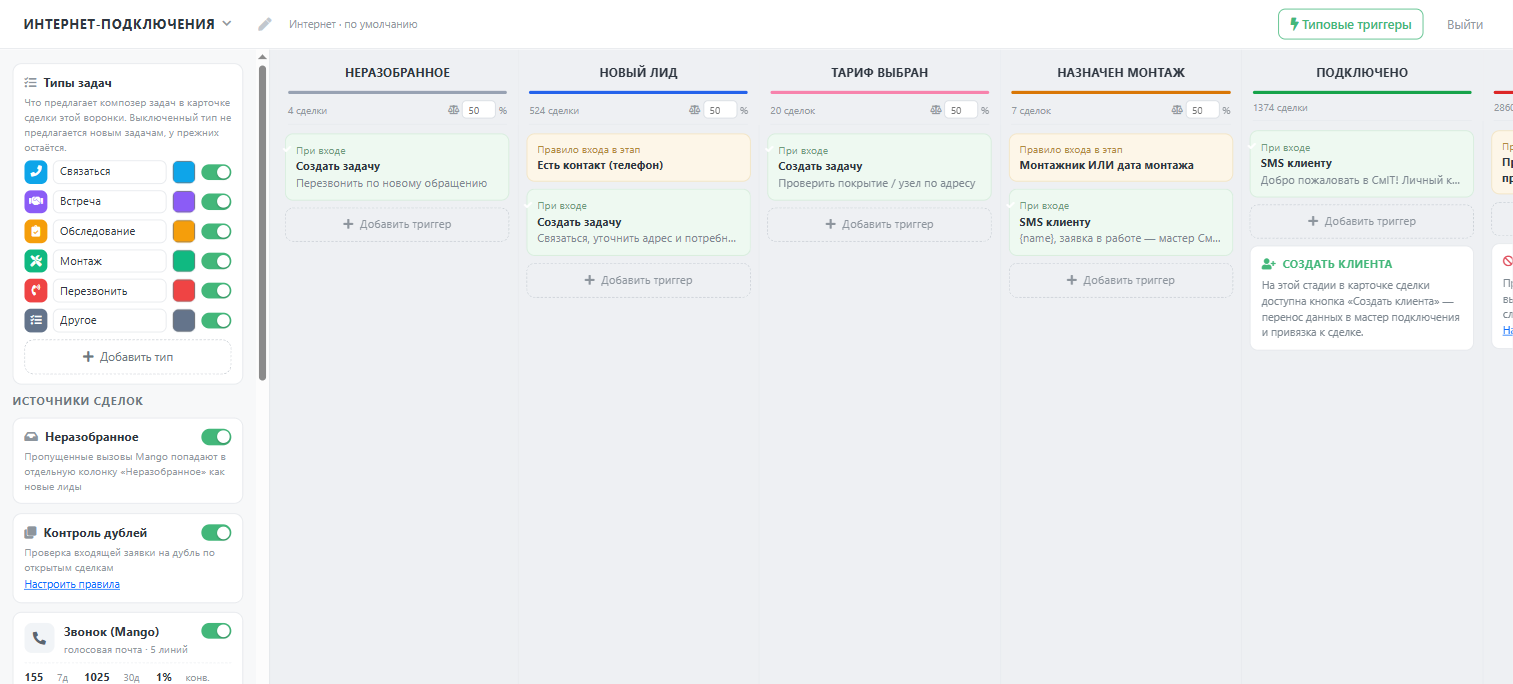Add a trigger in the Новый лид column
Viewport: 1513px width, 684px height.
639,280
